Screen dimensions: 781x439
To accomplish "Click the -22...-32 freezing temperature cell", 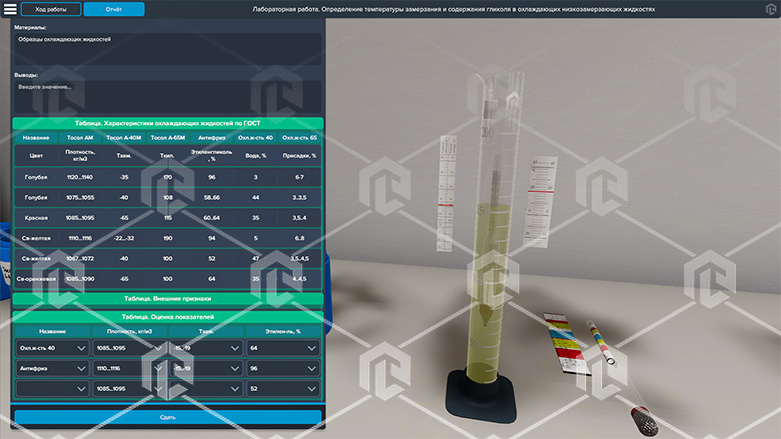I will click(124, 238).
